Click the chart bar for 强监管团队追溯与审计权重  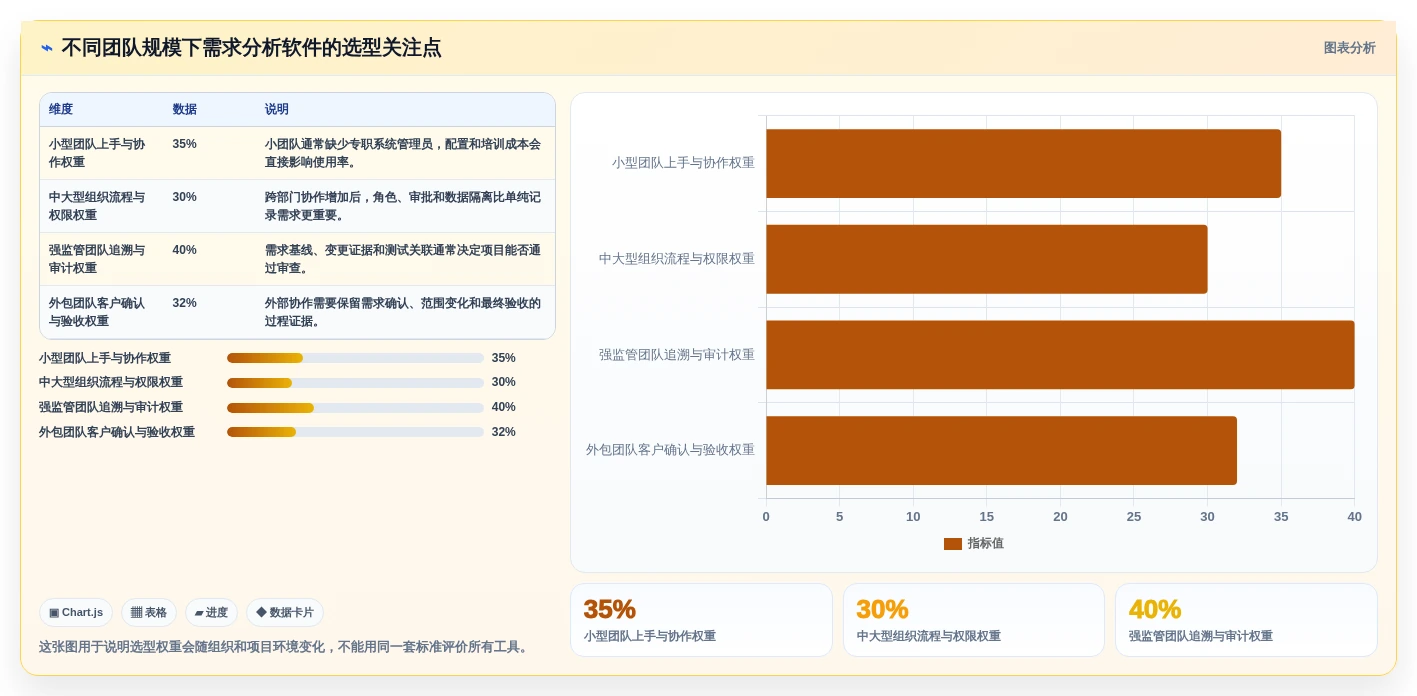pos(1060,355)
